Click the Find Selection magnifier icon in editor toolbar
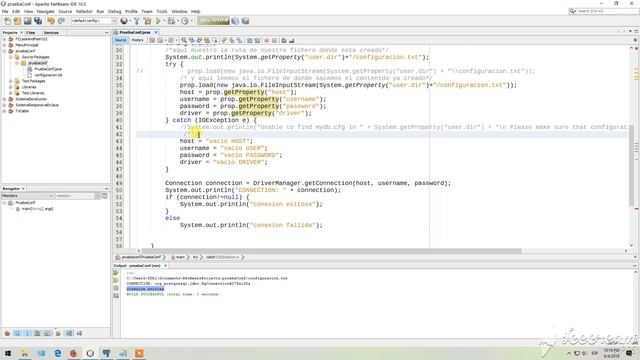Viewport: 640px width, 360px height. click(184, 40)
